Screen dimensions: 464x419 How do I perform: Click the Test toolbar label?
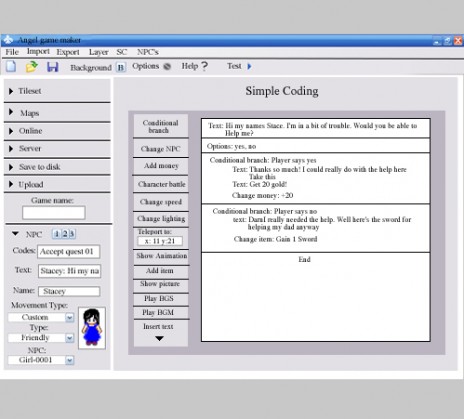coord(234,66)
